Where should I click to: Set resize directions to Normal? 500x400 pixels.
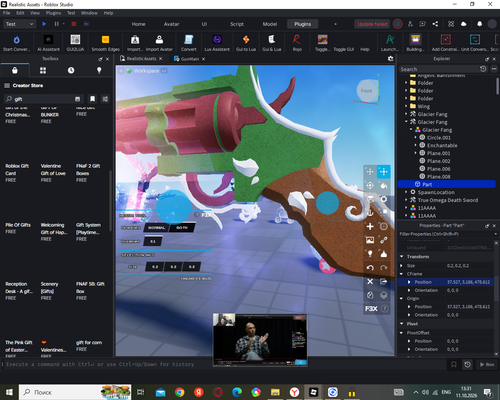pyautogui.click(x=157, y=228)
